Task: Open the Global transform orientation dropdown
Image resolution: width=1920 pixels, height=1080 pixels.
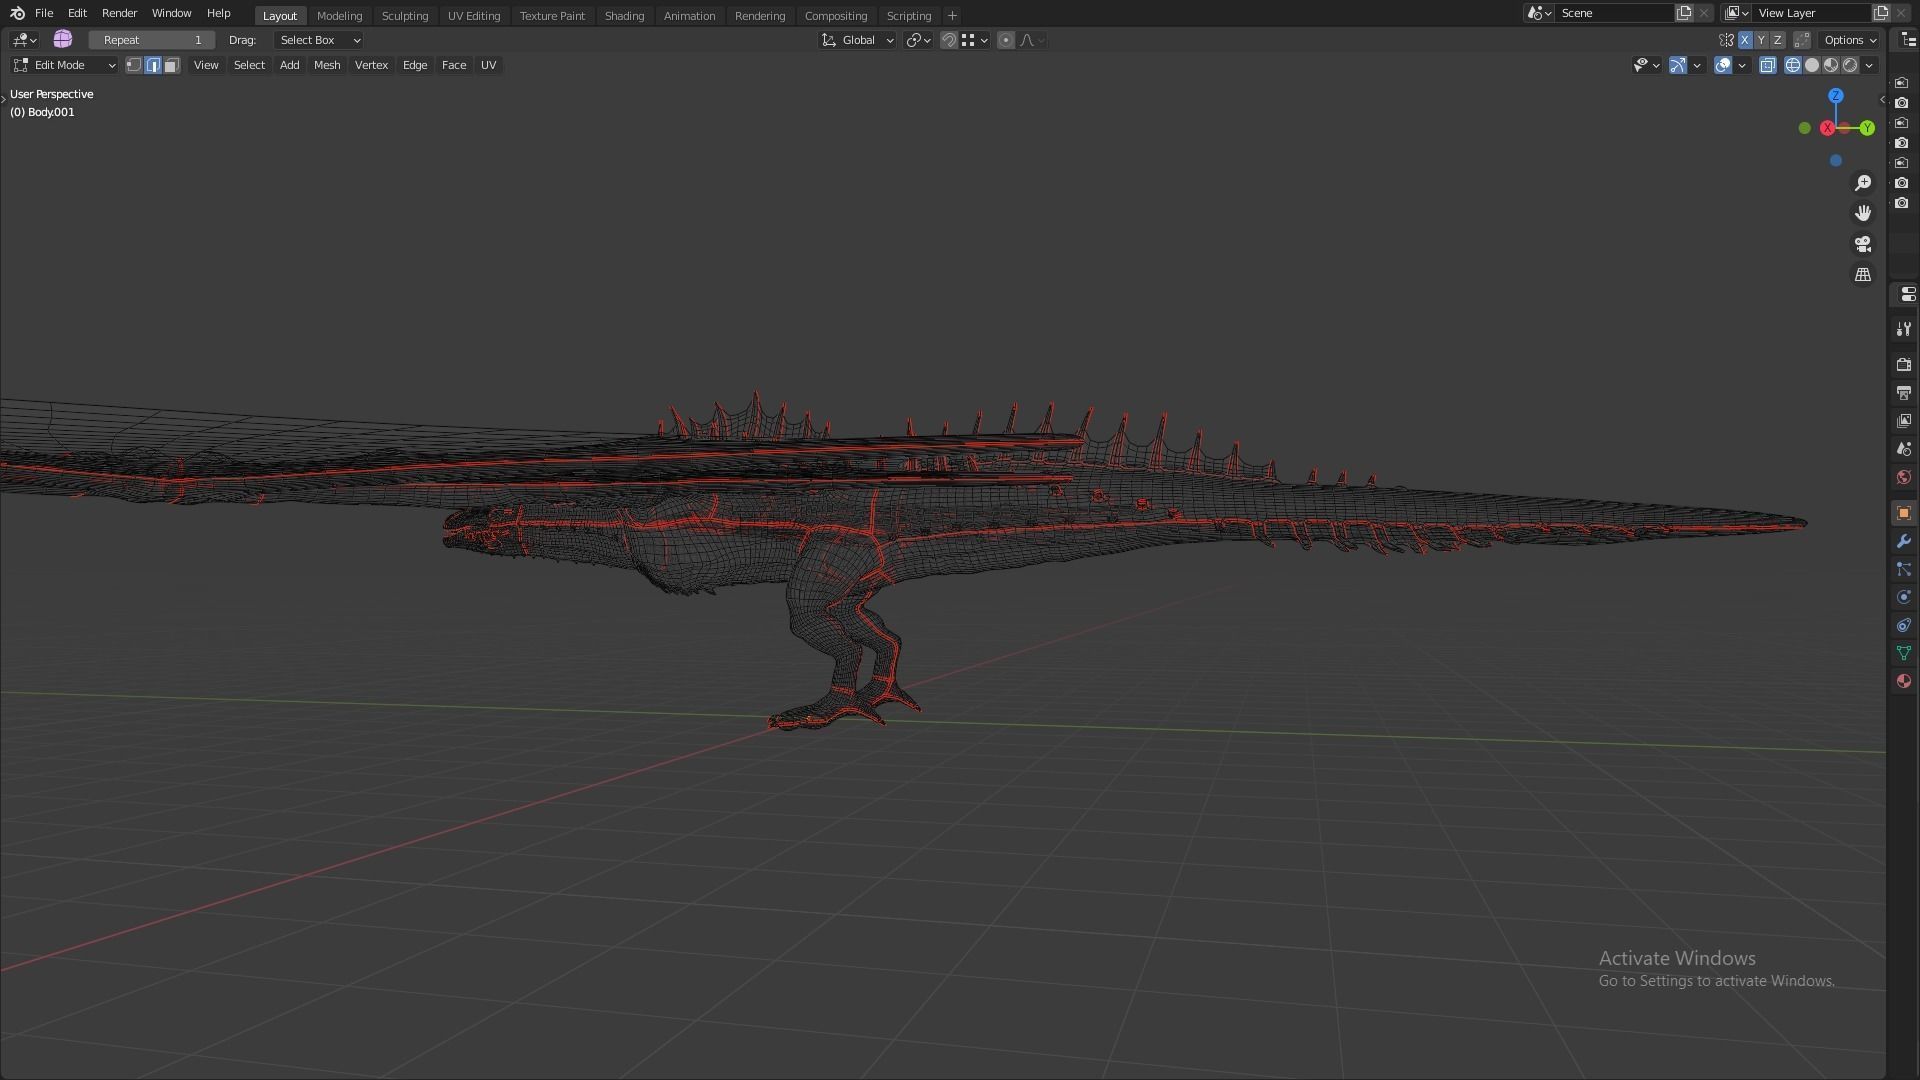Action: click(x=858, y=40)
